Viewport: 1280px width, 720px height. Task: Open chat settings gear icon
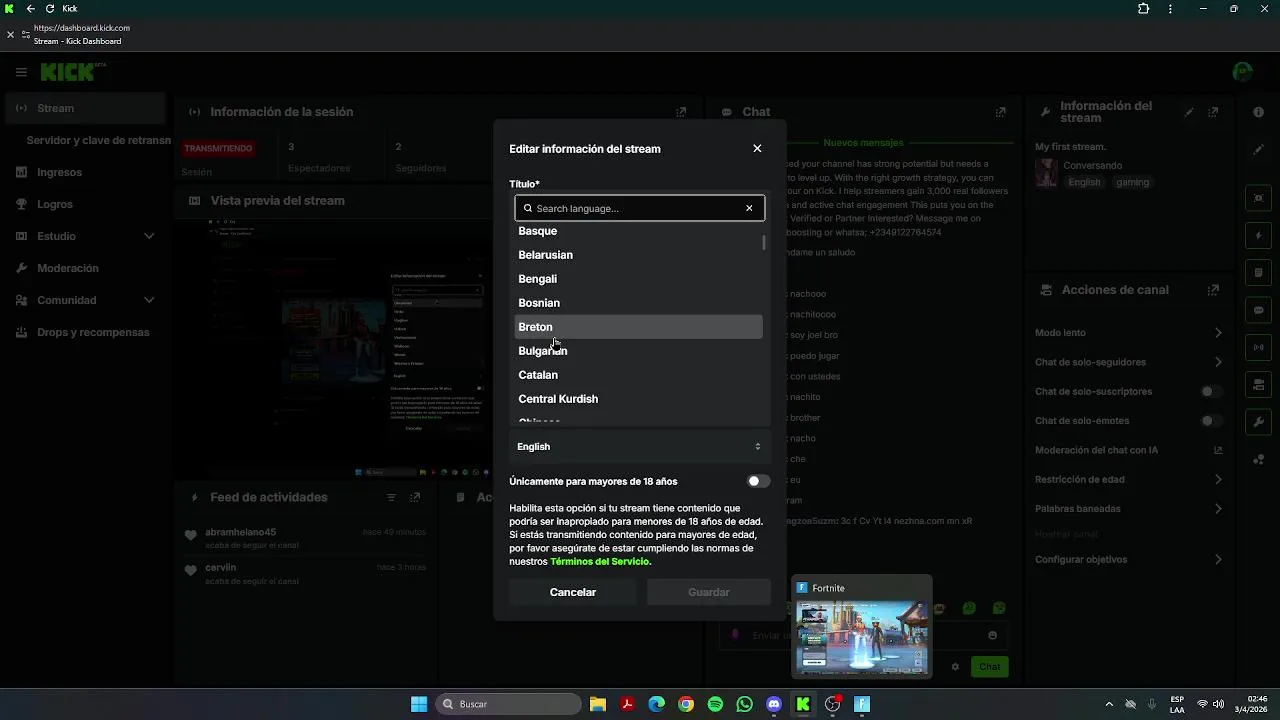coord(955,666)
